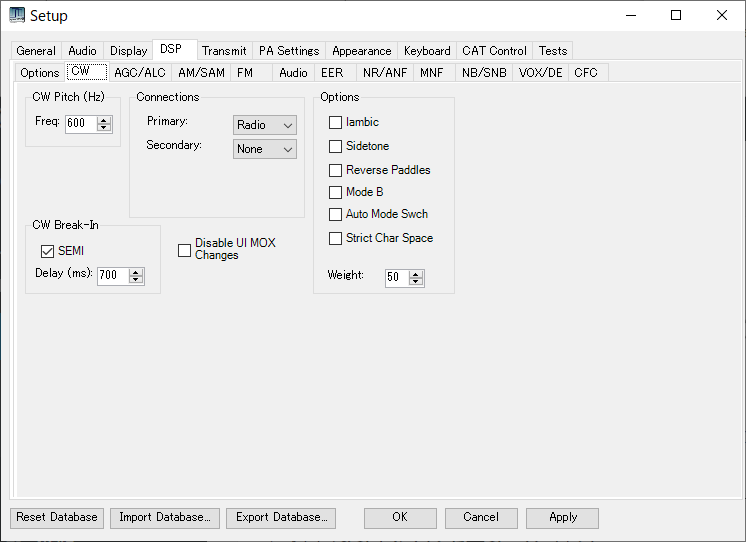Enable the Iambic checkbox

tap(336, 122)
